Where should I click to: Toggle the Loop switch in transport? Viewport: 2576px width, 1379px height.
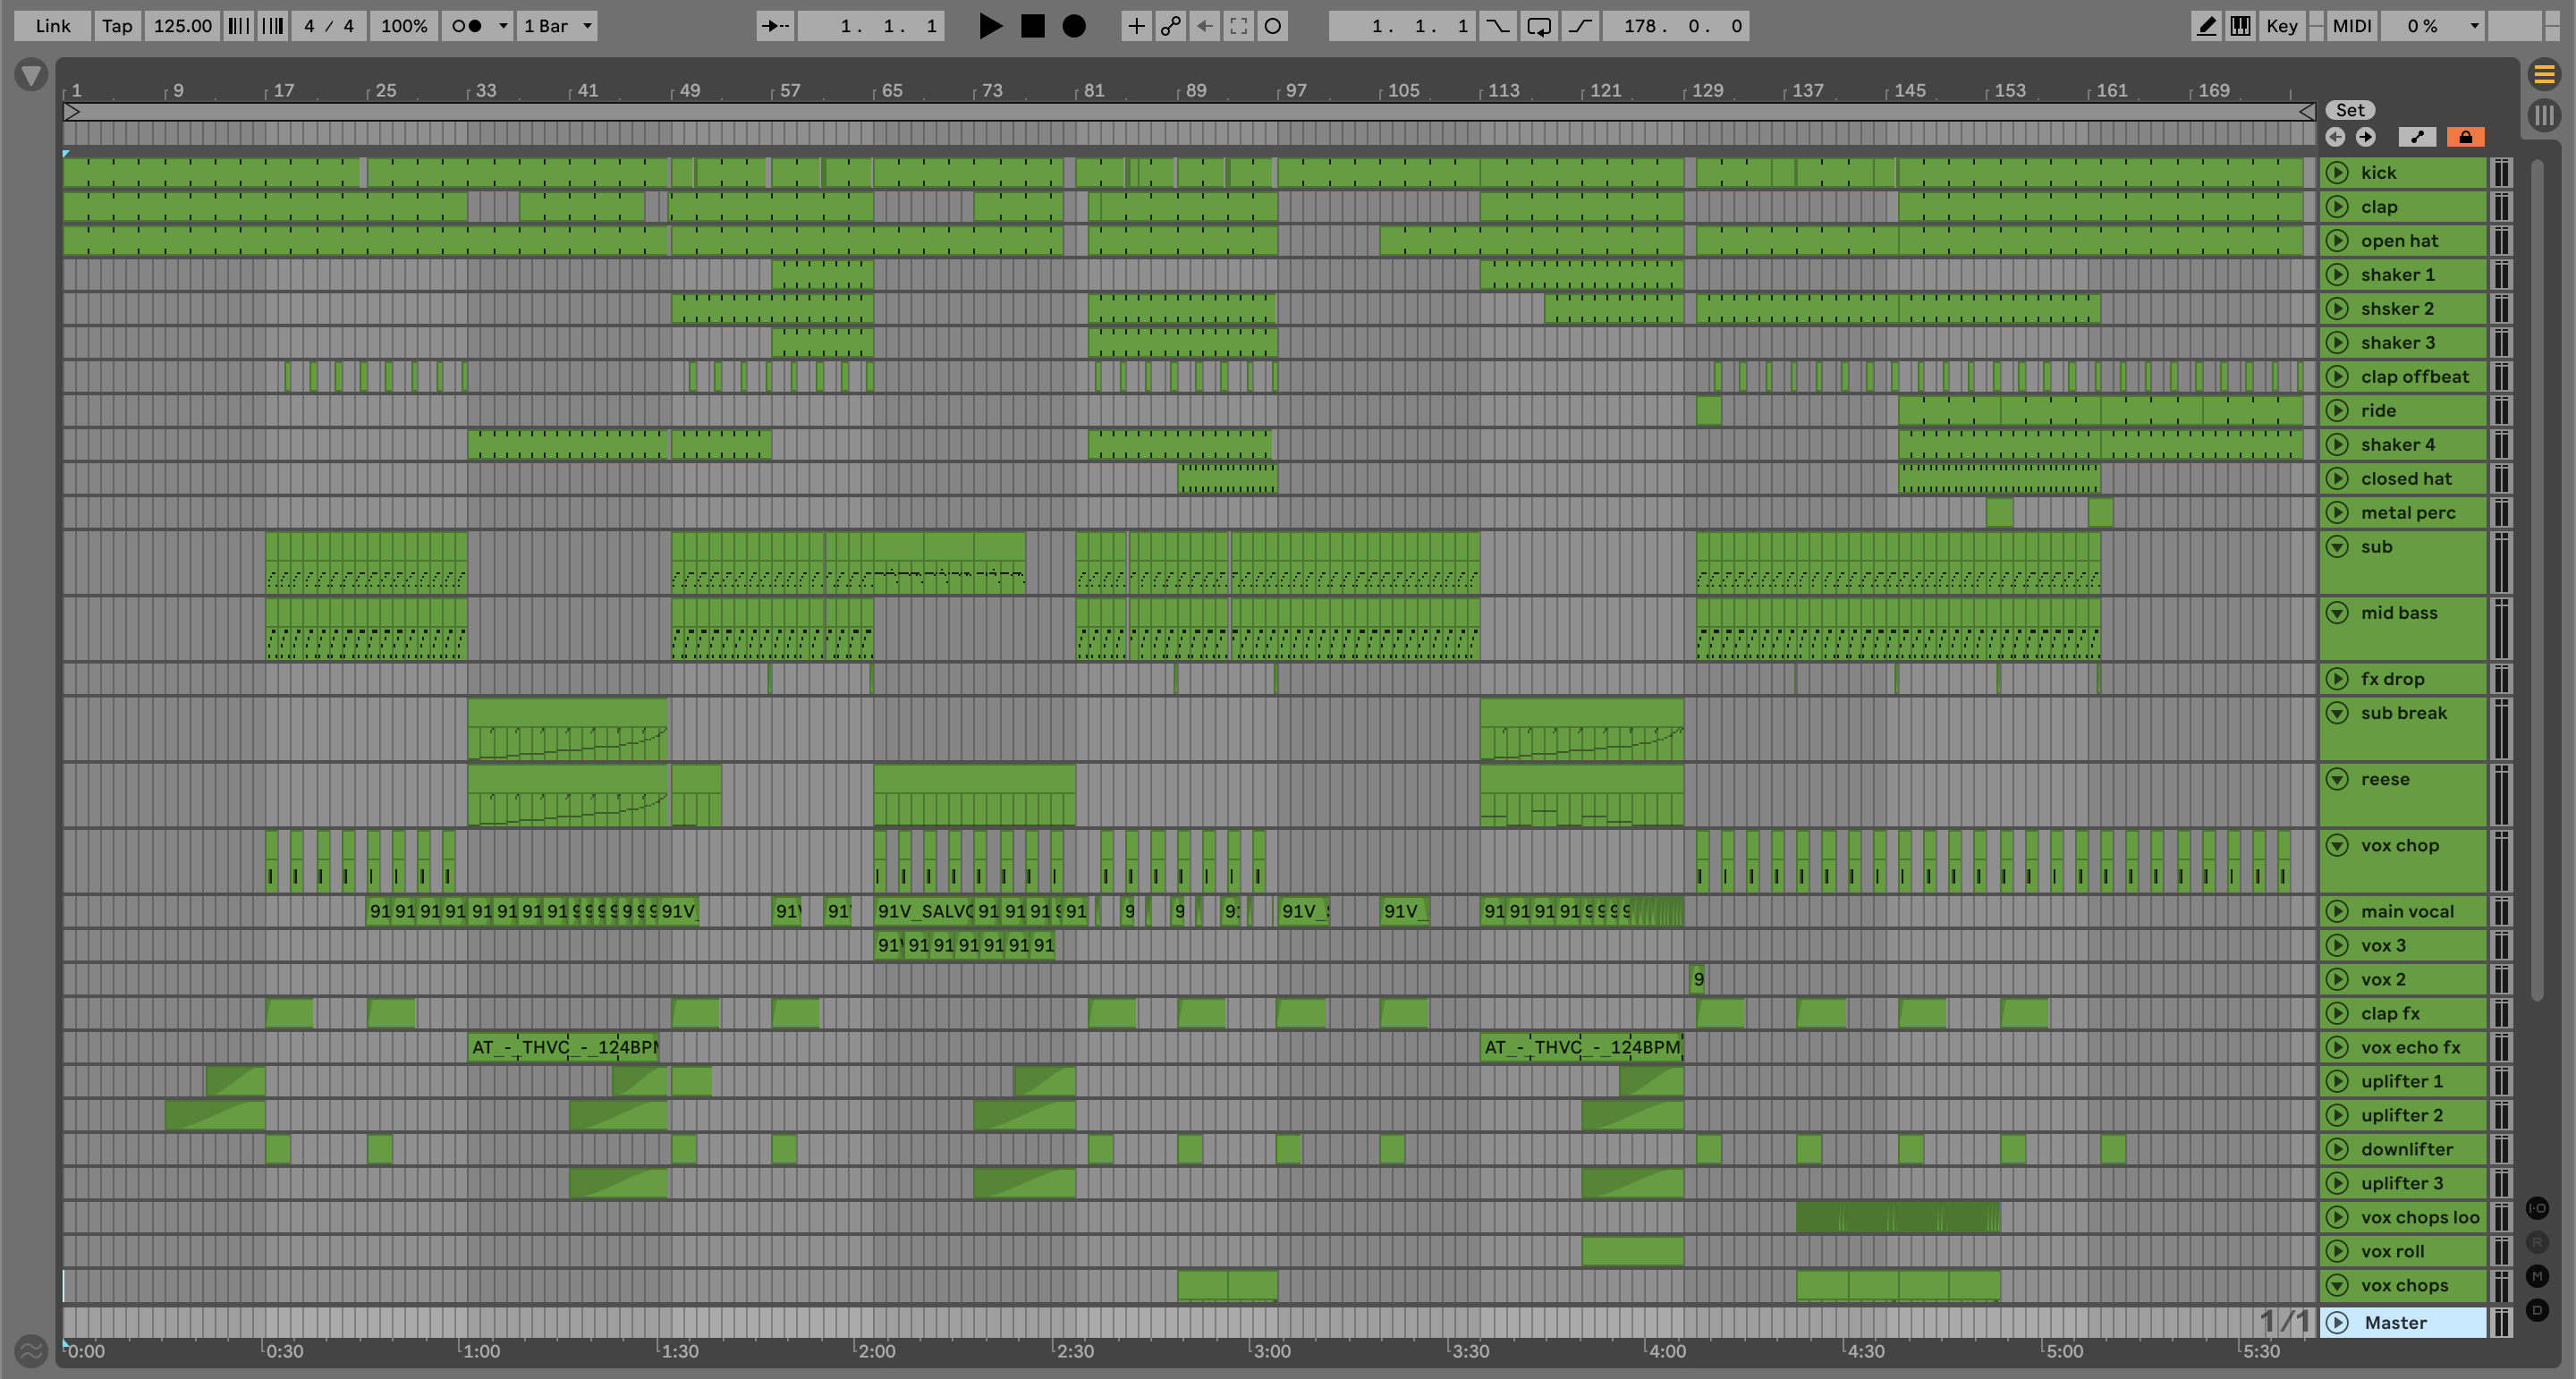[1538, 26]
